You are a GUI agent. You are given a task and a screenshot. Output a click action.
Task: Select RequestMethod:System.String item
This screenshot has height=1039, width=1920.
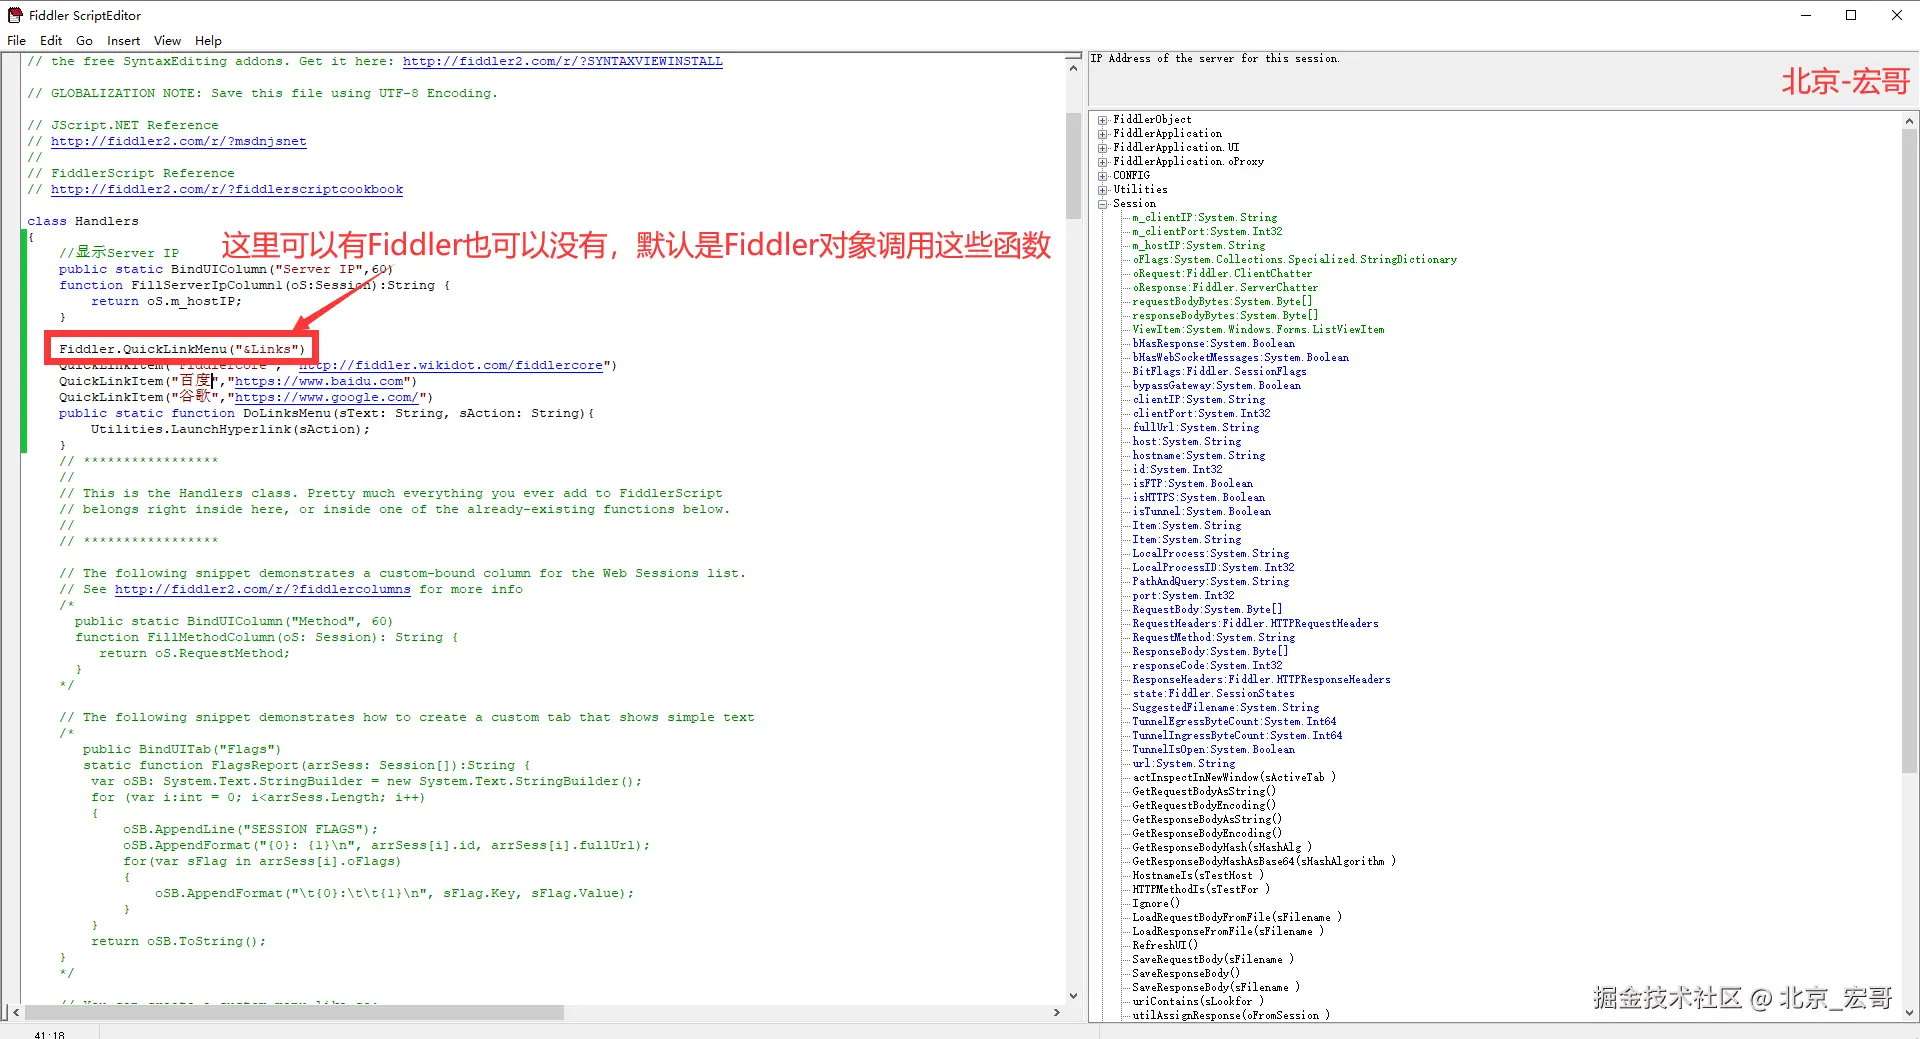click(x=1213, y=638)
